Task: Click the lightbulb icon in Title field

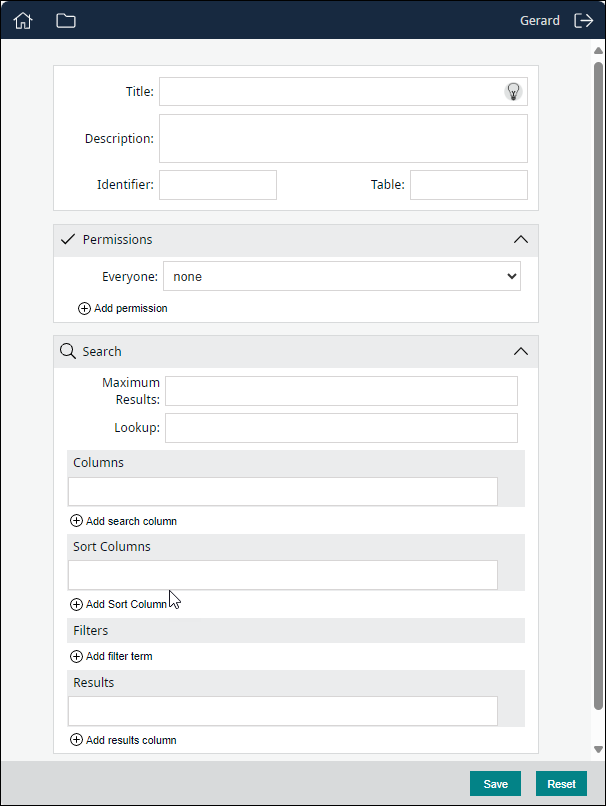Action: 513,92
